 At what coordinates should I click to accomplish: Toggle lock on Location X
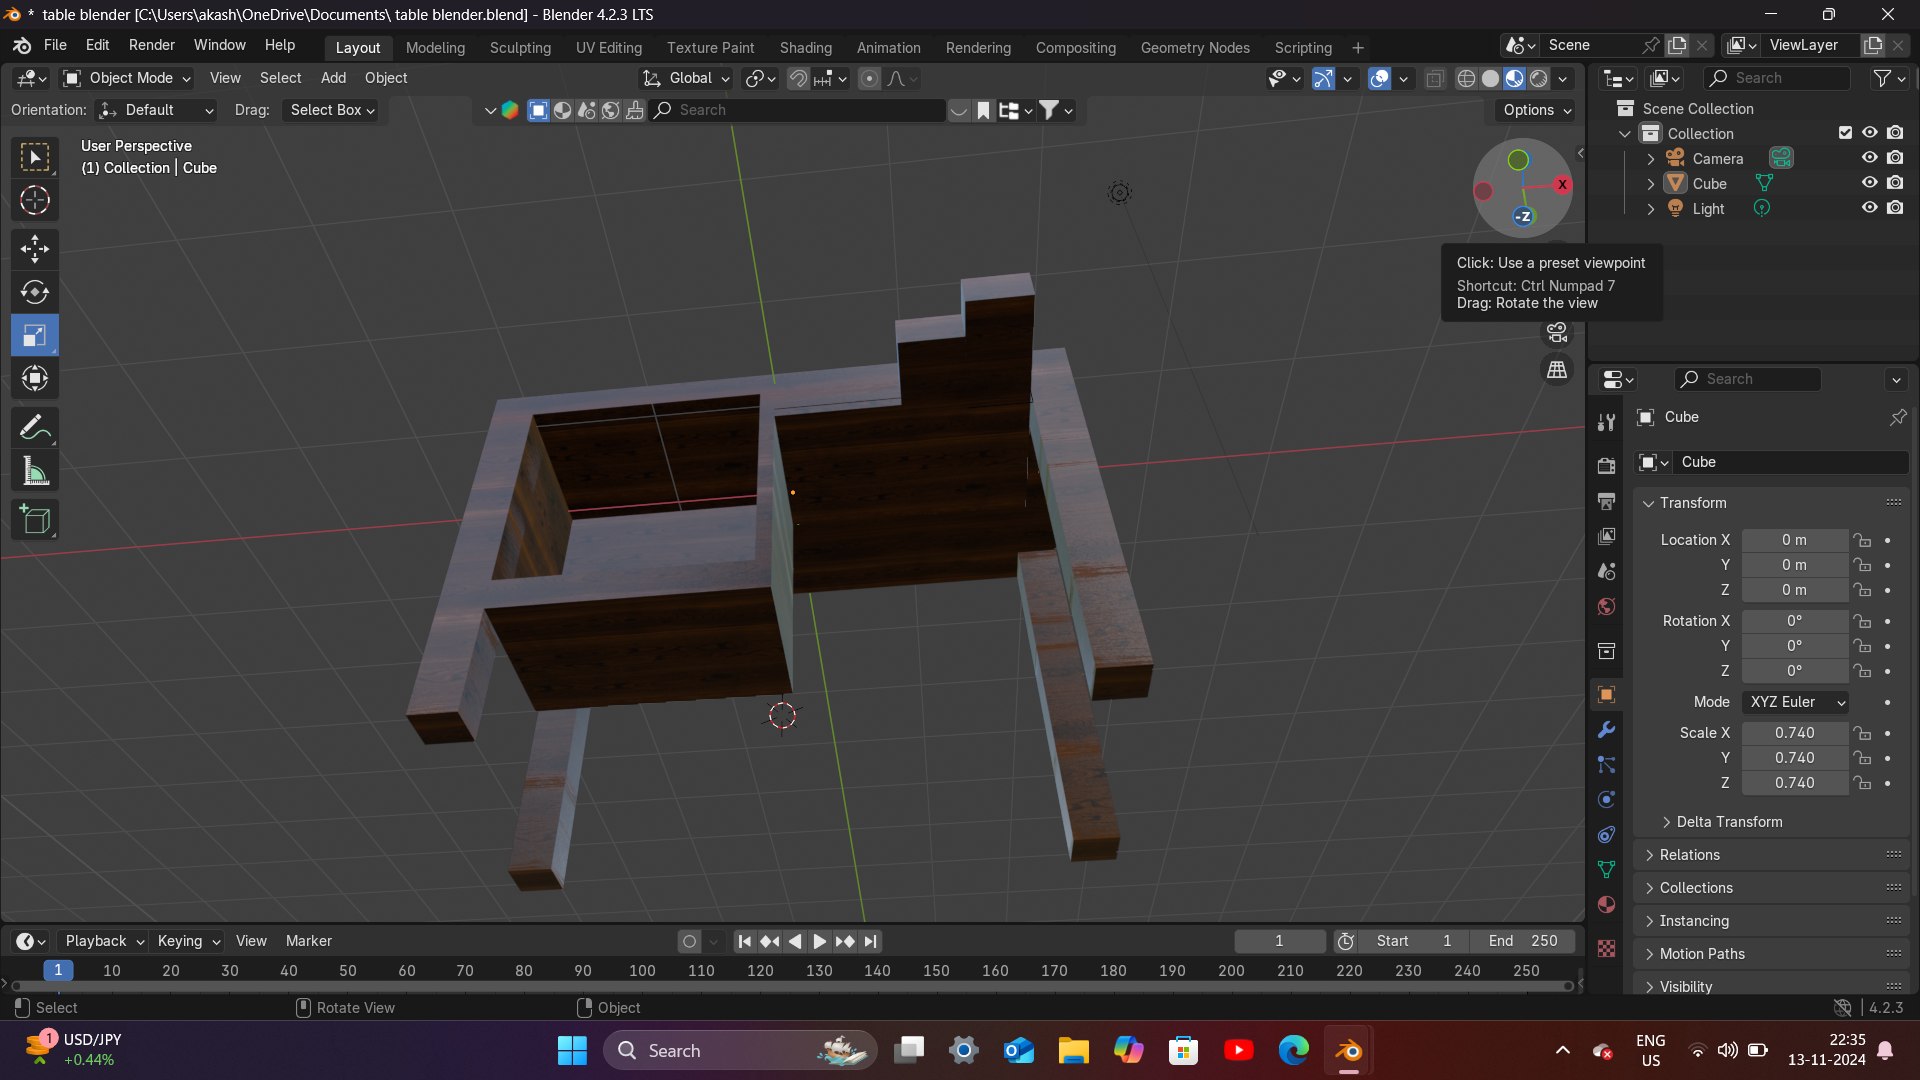tap(1862, 540)
